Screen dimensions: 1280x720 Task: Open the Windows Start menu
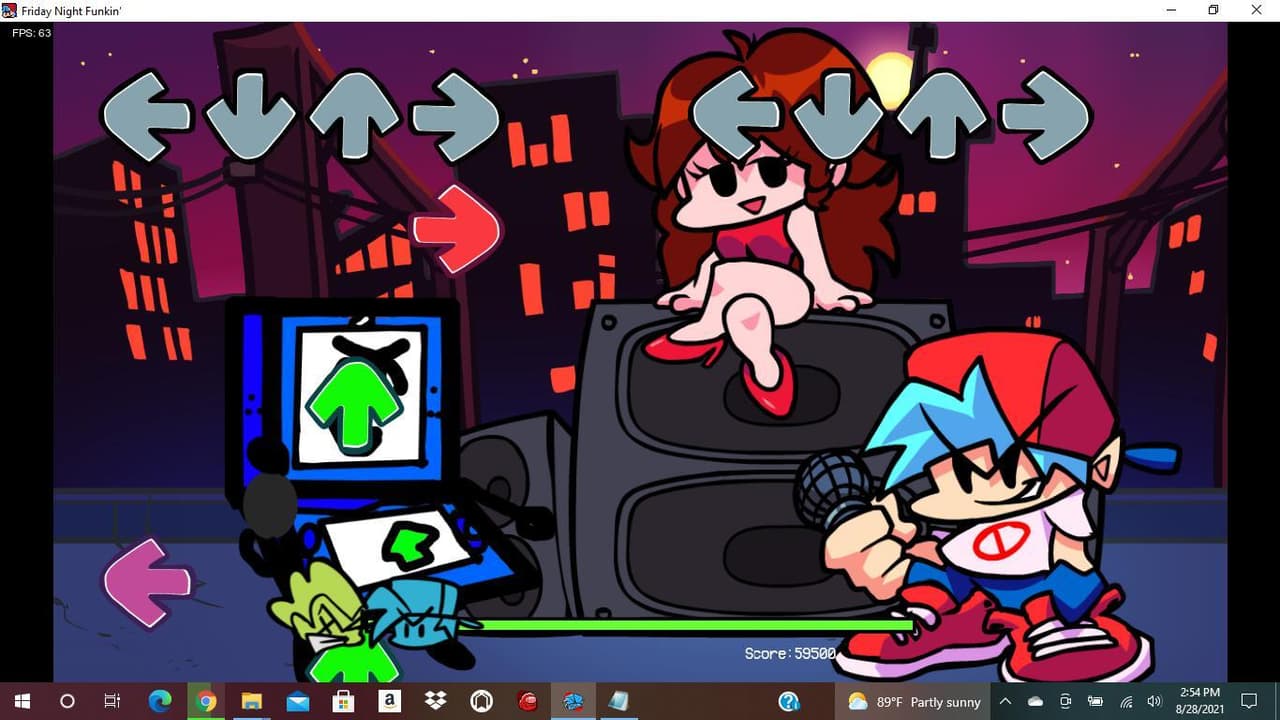coord(22,701)
